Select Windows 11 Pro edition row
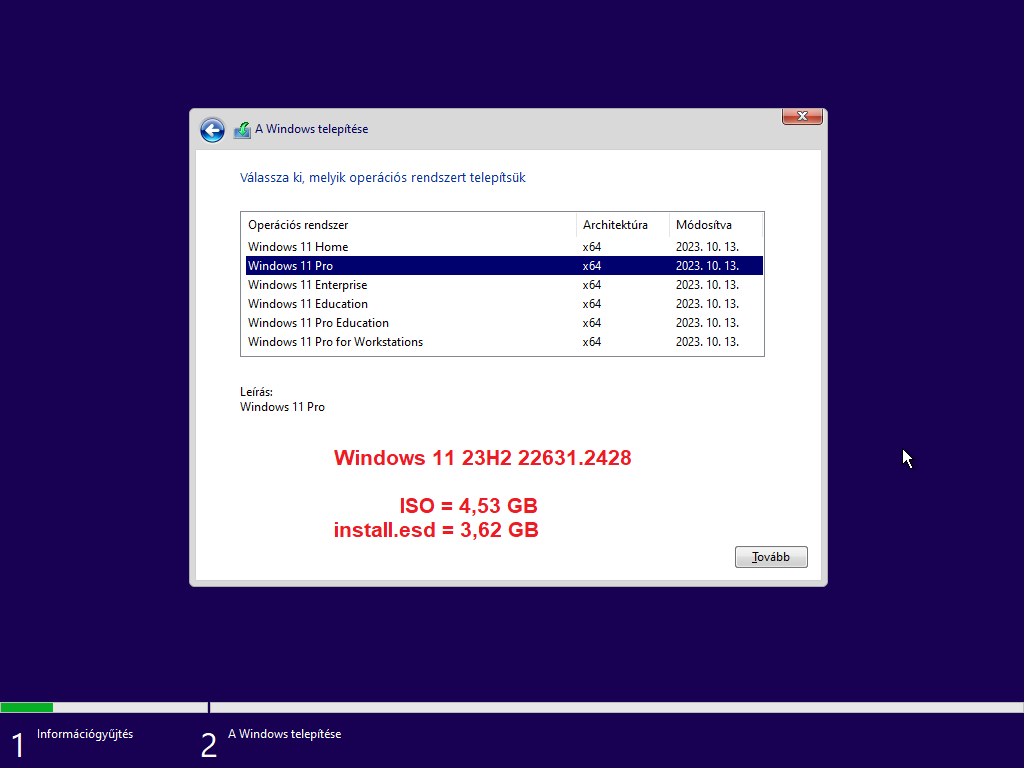The height and width of the screenshot is (768, 1024). coord(504,266)
